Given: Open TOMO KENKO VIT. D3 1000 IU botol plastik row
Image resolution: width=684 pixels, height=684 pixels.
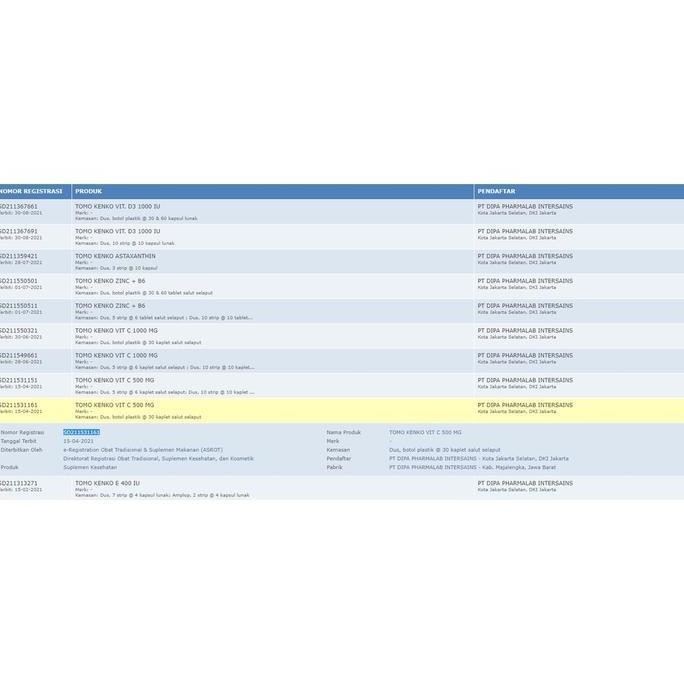Looking at the screenshot, I should 118,206.
